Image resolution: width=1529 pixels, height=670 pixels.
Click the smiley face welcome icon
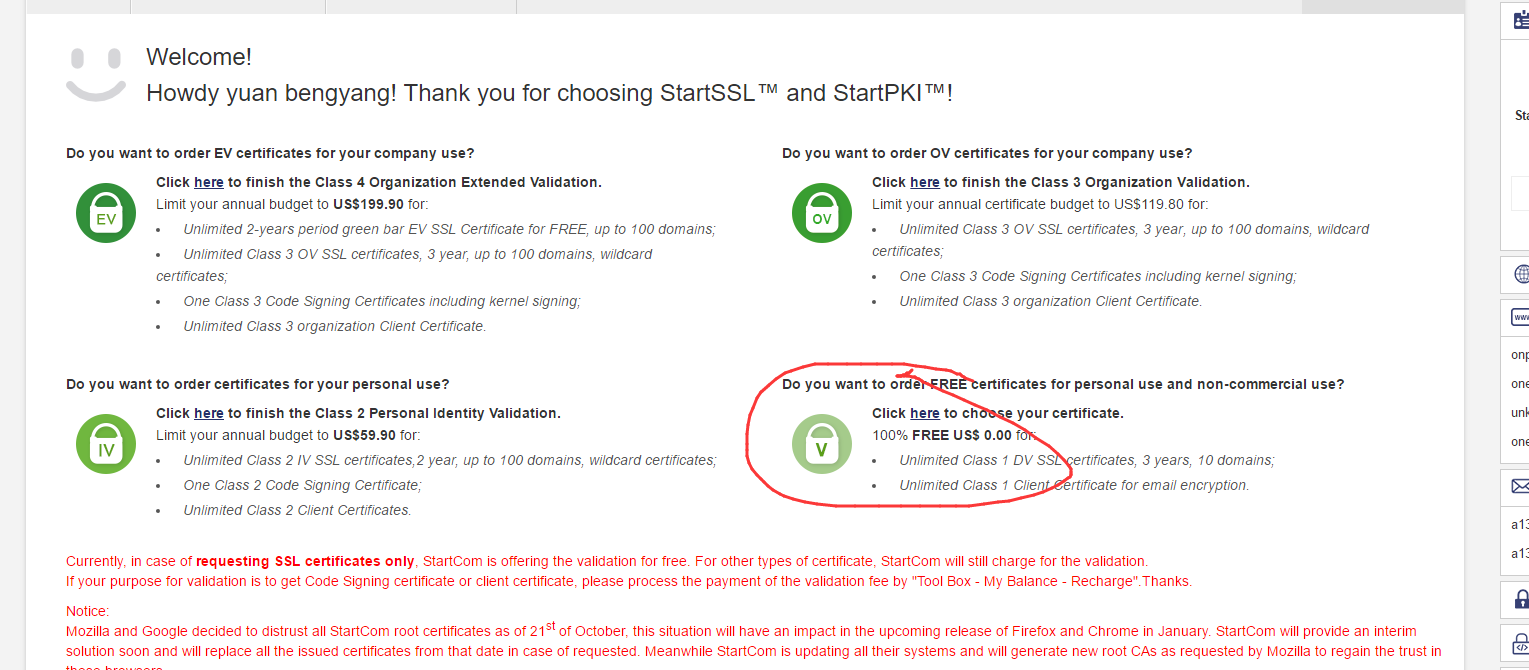coord(96,73)
